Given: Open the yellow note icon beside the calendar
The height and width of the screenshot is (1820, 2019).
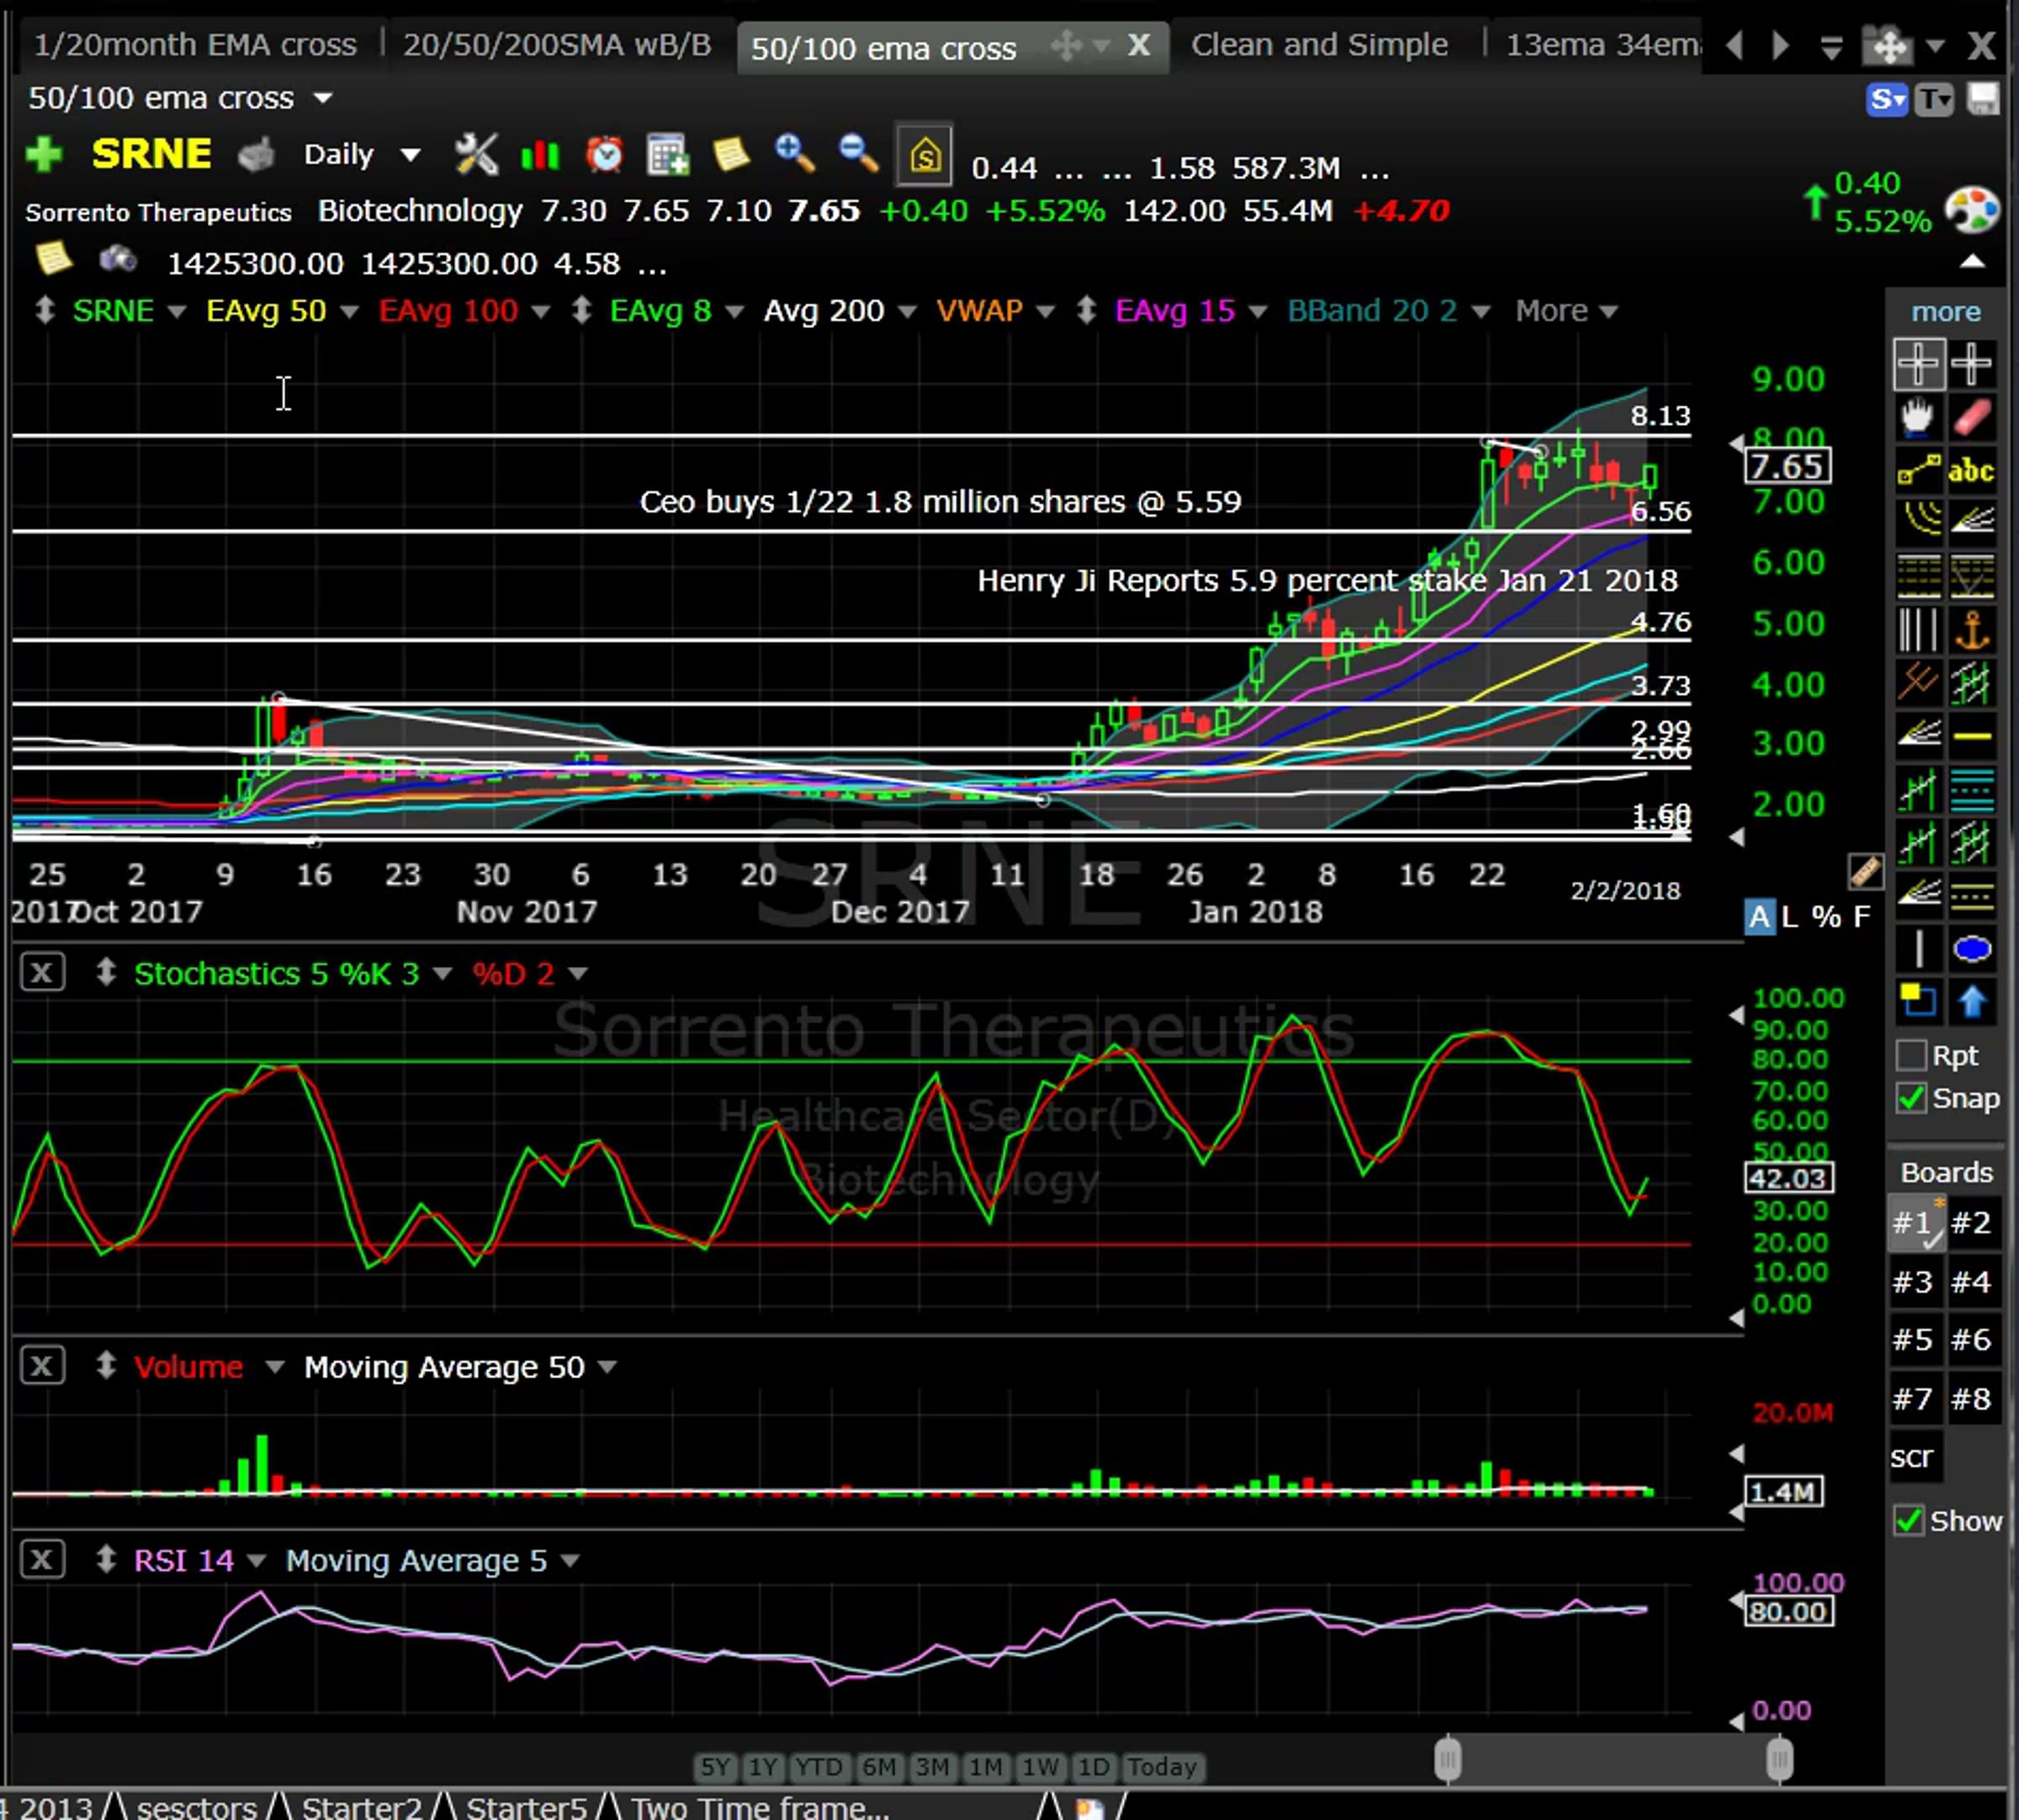Looking at the screenshot, I should point(731,155).
